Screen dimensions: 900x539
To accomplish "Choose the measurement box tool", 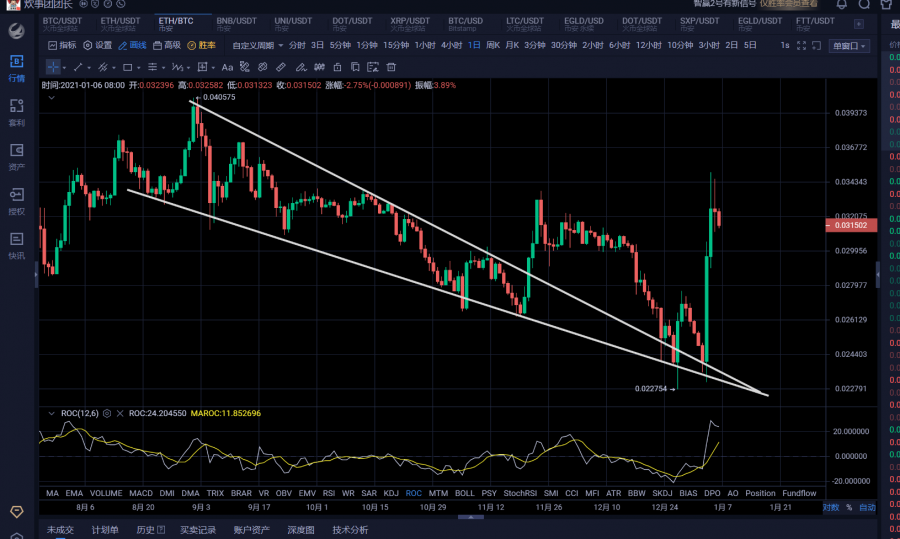I will point(202,67).
